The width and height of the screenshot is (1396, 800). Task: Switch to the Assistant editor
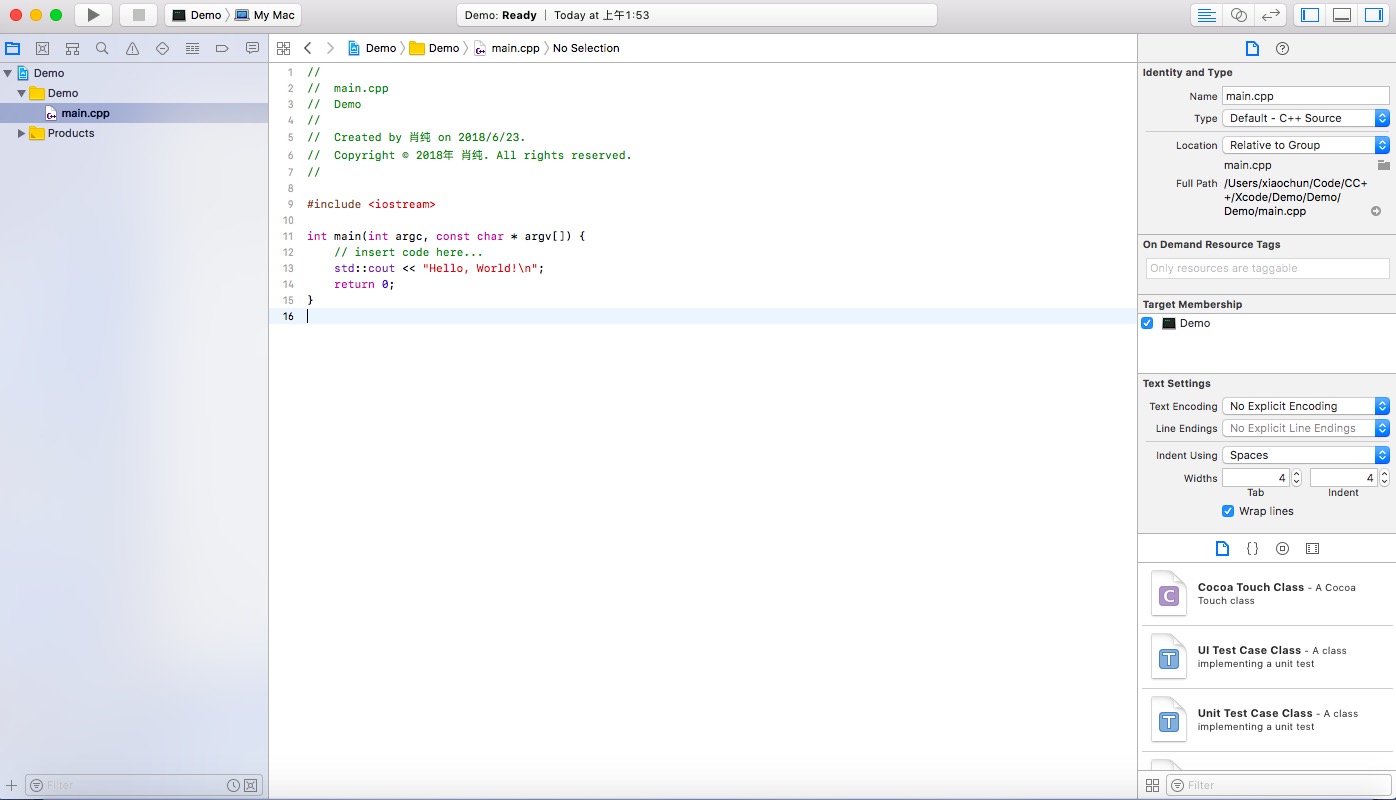click(x=1239, y=15)
